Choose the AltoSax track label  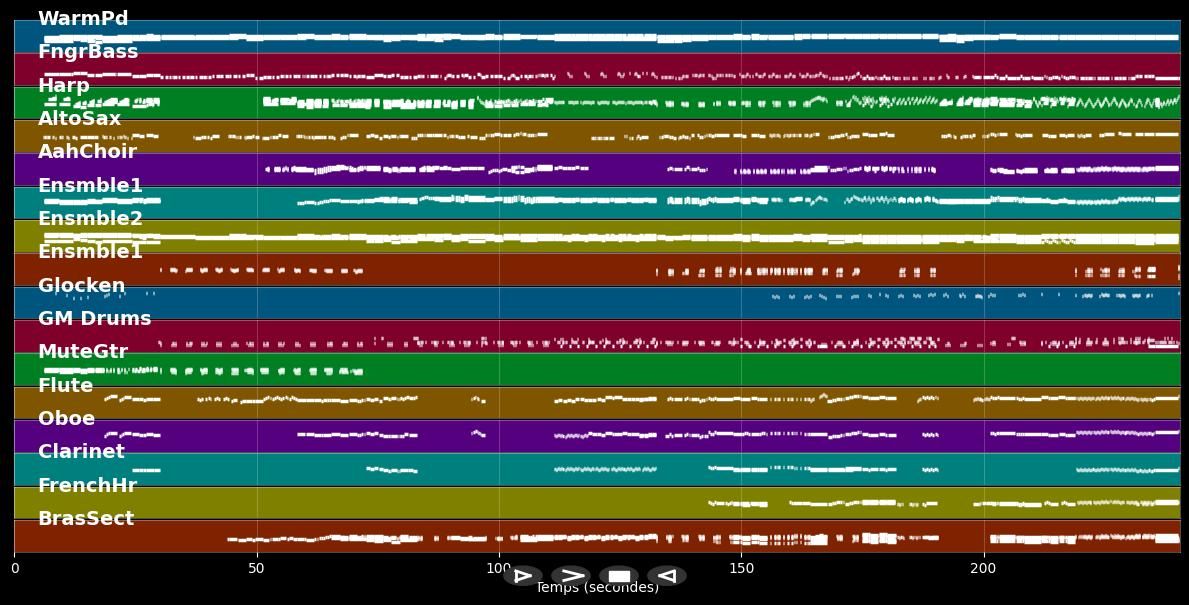tap(79, 119)
